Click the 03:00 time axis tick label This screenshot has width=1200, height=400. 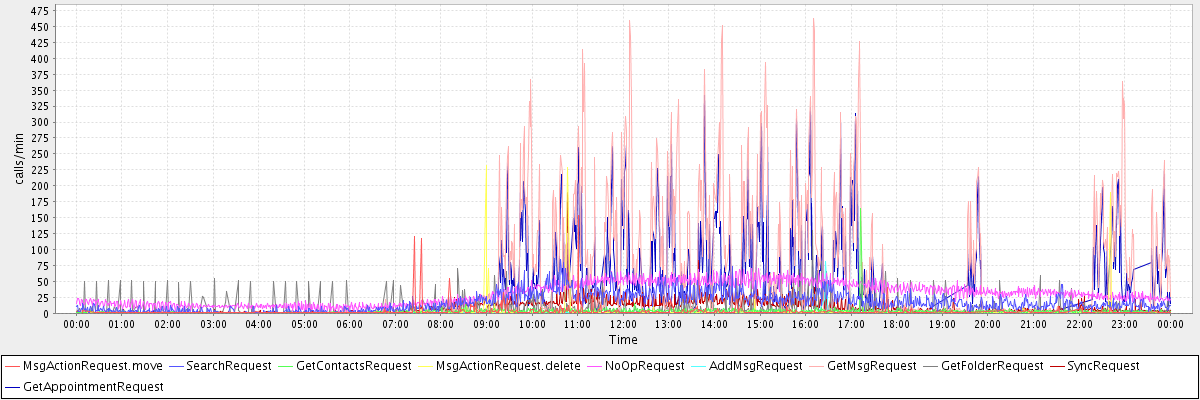click(x=213, y=324)
